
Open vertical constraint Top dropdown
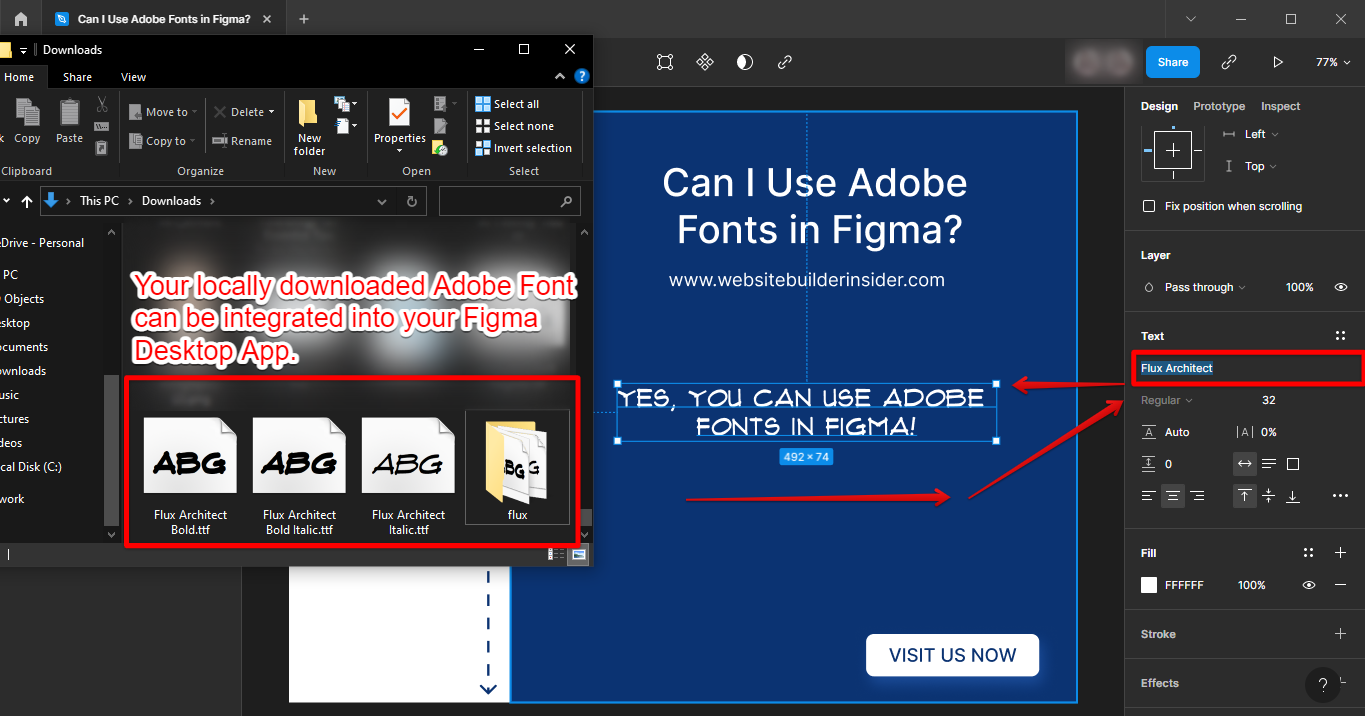[1261, 166]
